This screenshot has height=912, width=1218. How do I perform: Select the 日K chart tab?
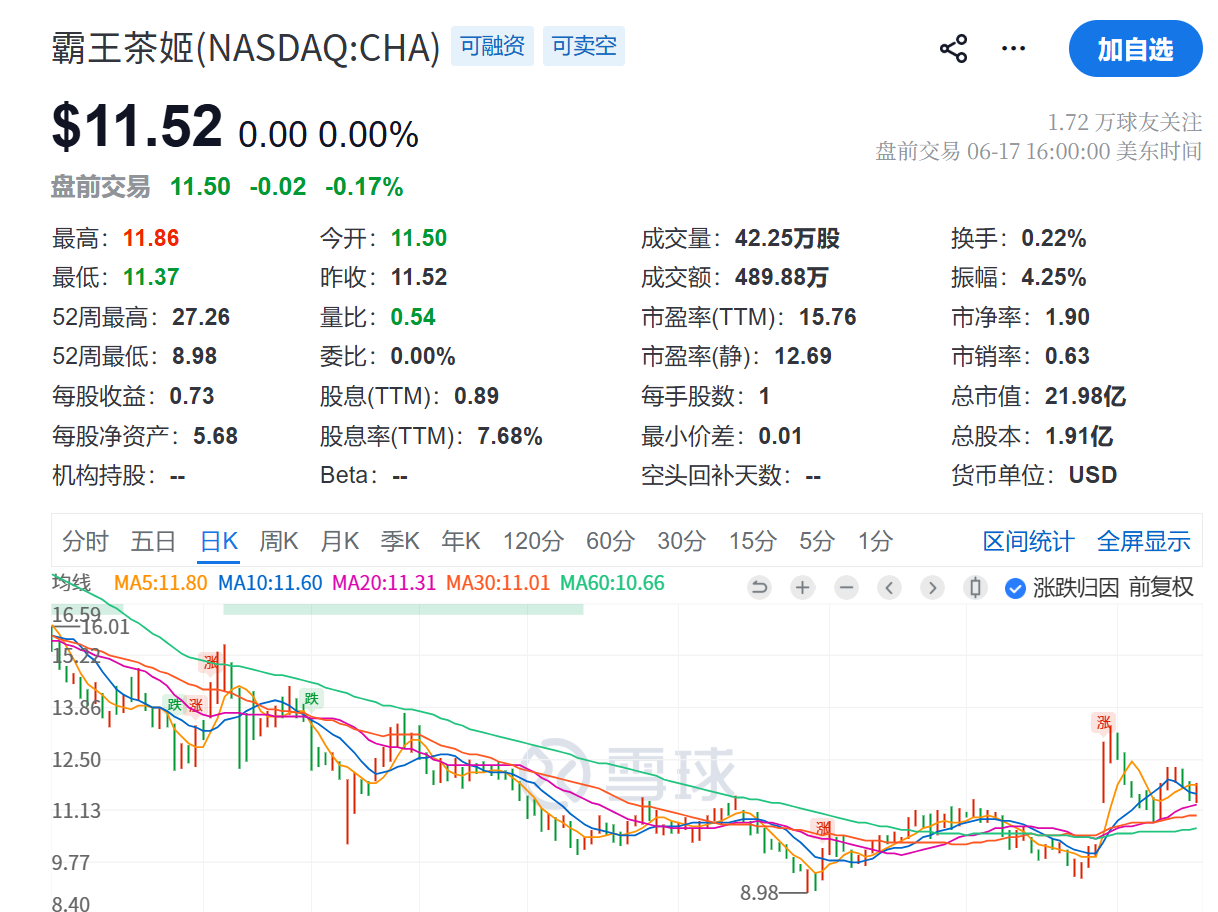219,541
